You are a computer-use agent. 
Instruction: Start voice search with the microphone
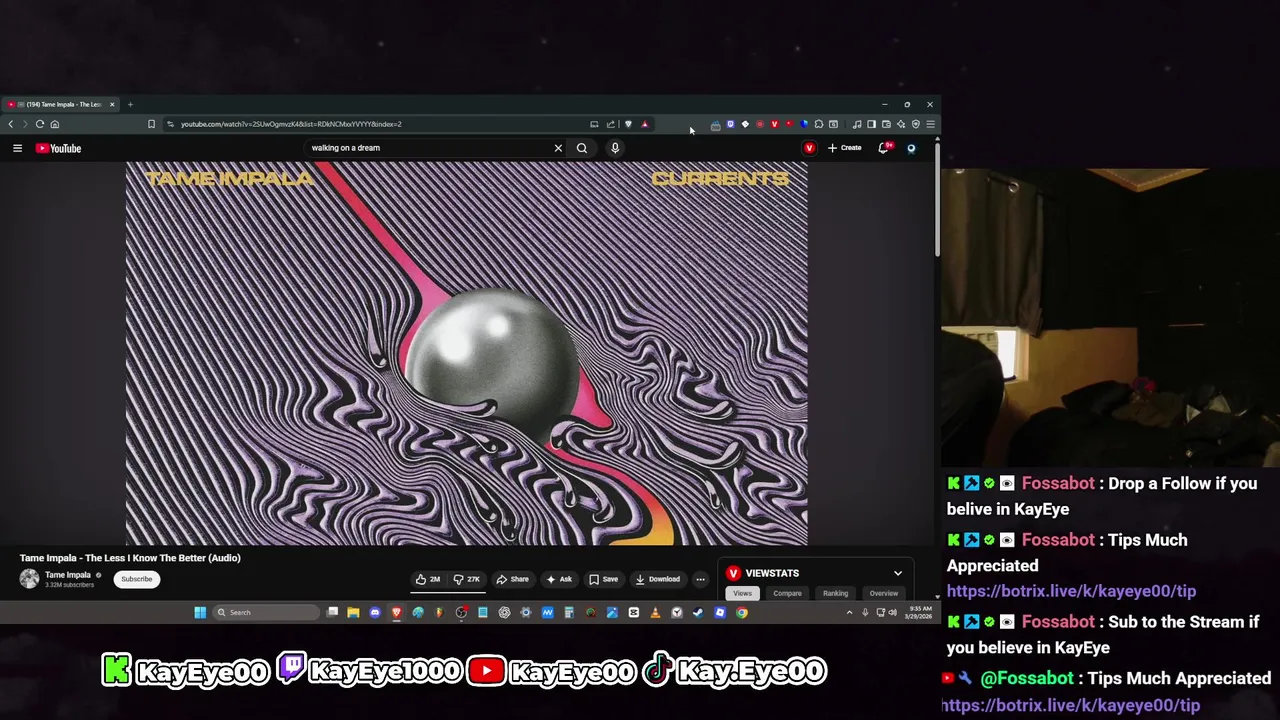[615, 148]
